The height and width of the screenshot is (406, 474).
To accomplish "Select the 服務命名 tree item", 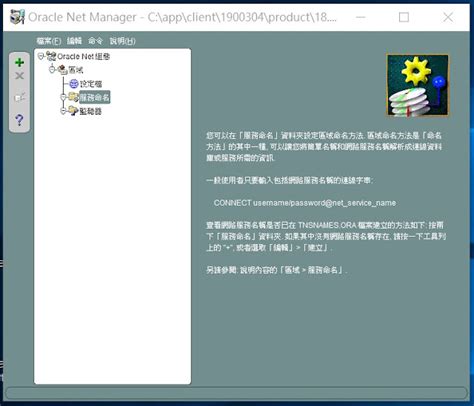I will tap(95, 97).
